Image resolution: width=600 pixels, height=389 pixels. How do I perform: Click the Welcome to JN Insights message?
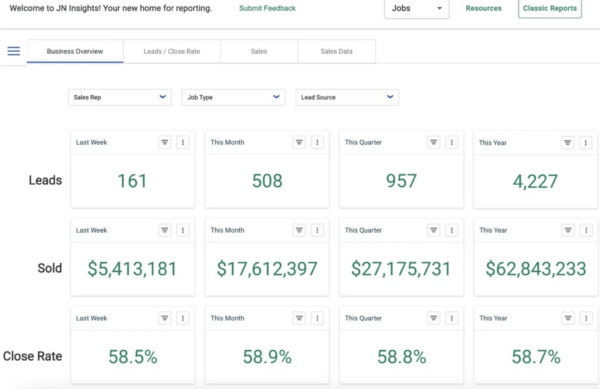[111, 8]
